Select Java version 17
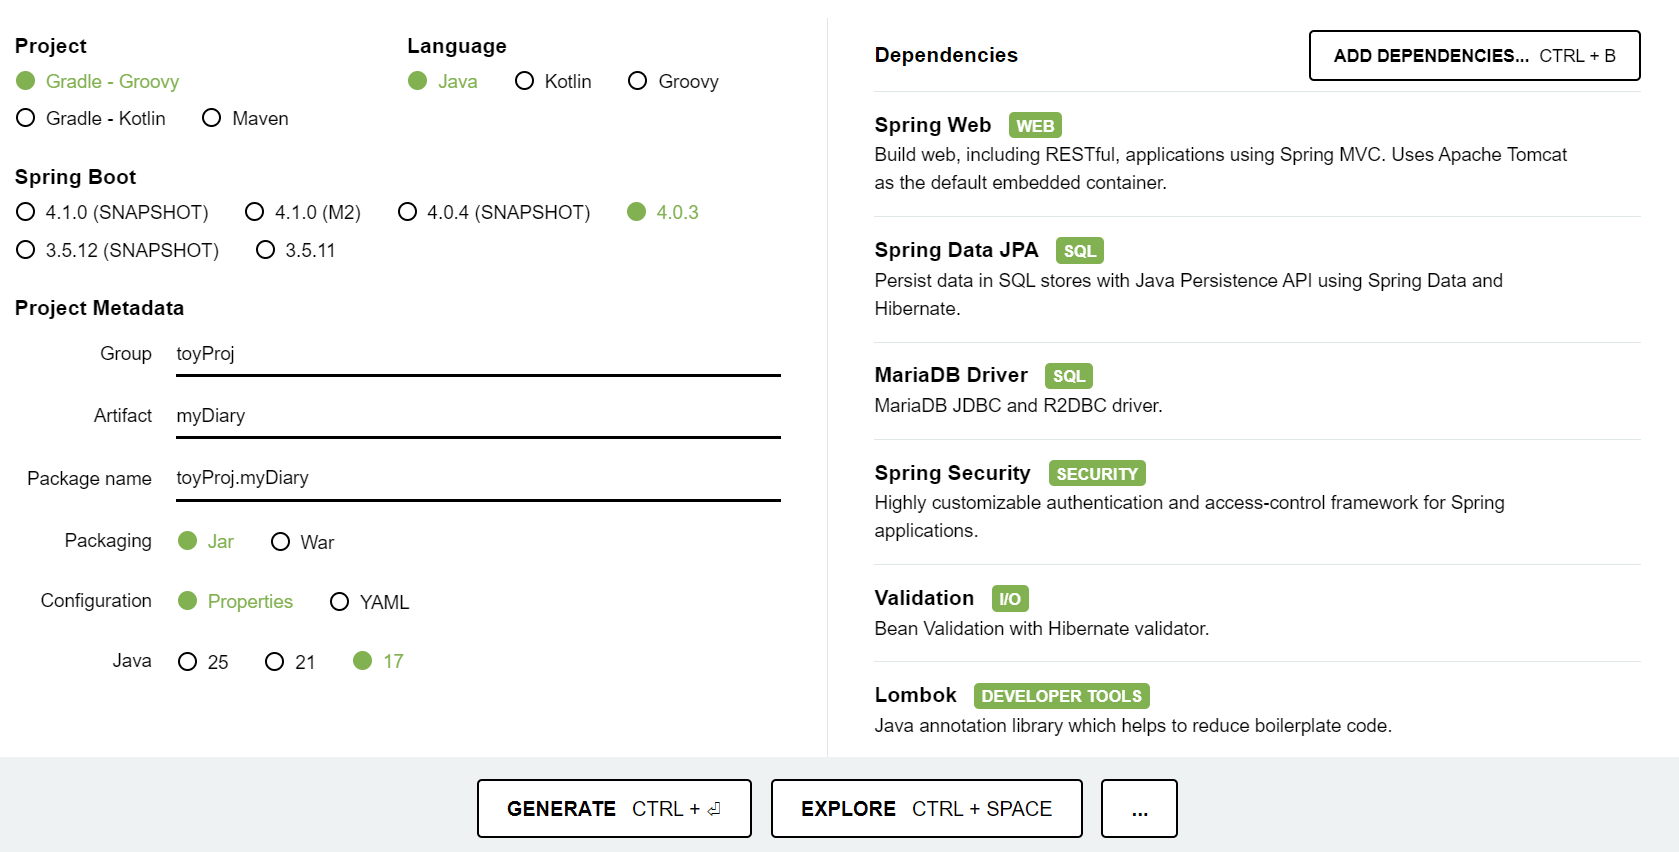 (378, 661)
